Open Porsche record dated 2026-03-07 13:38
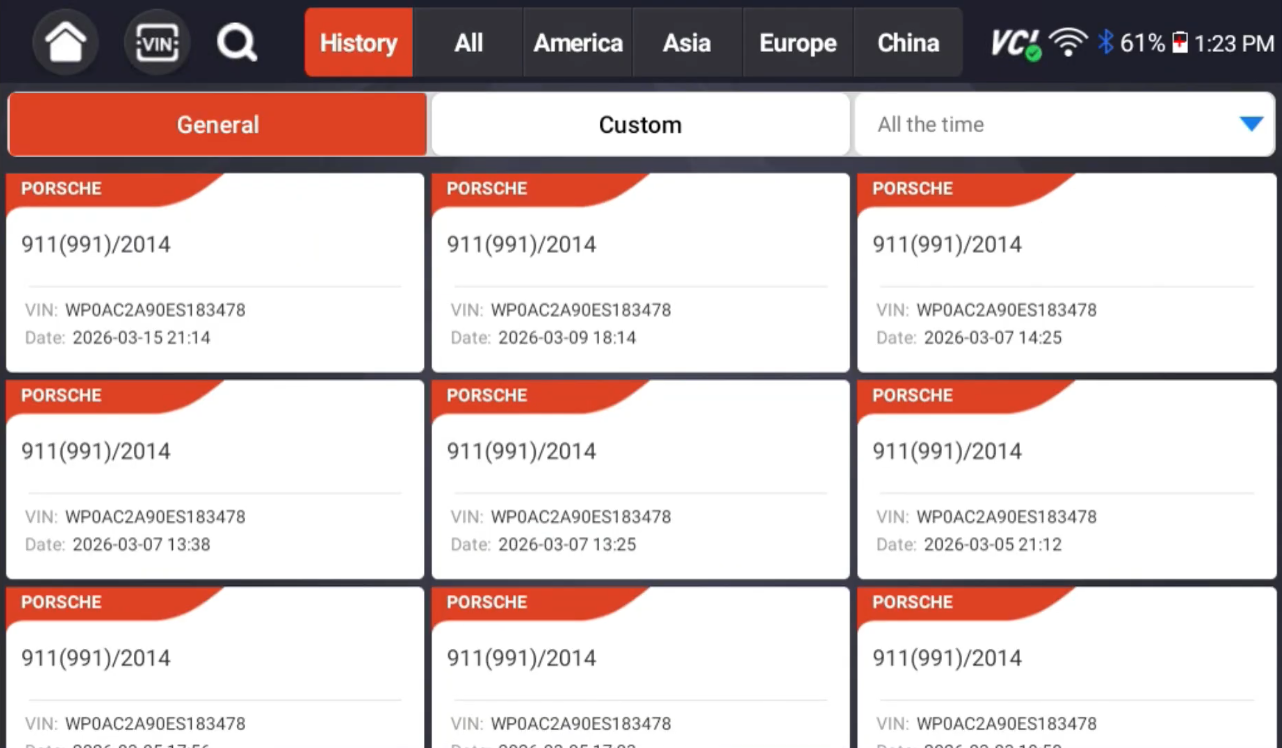The height and width of the screenshot is (748, 1282). point(215,480)
